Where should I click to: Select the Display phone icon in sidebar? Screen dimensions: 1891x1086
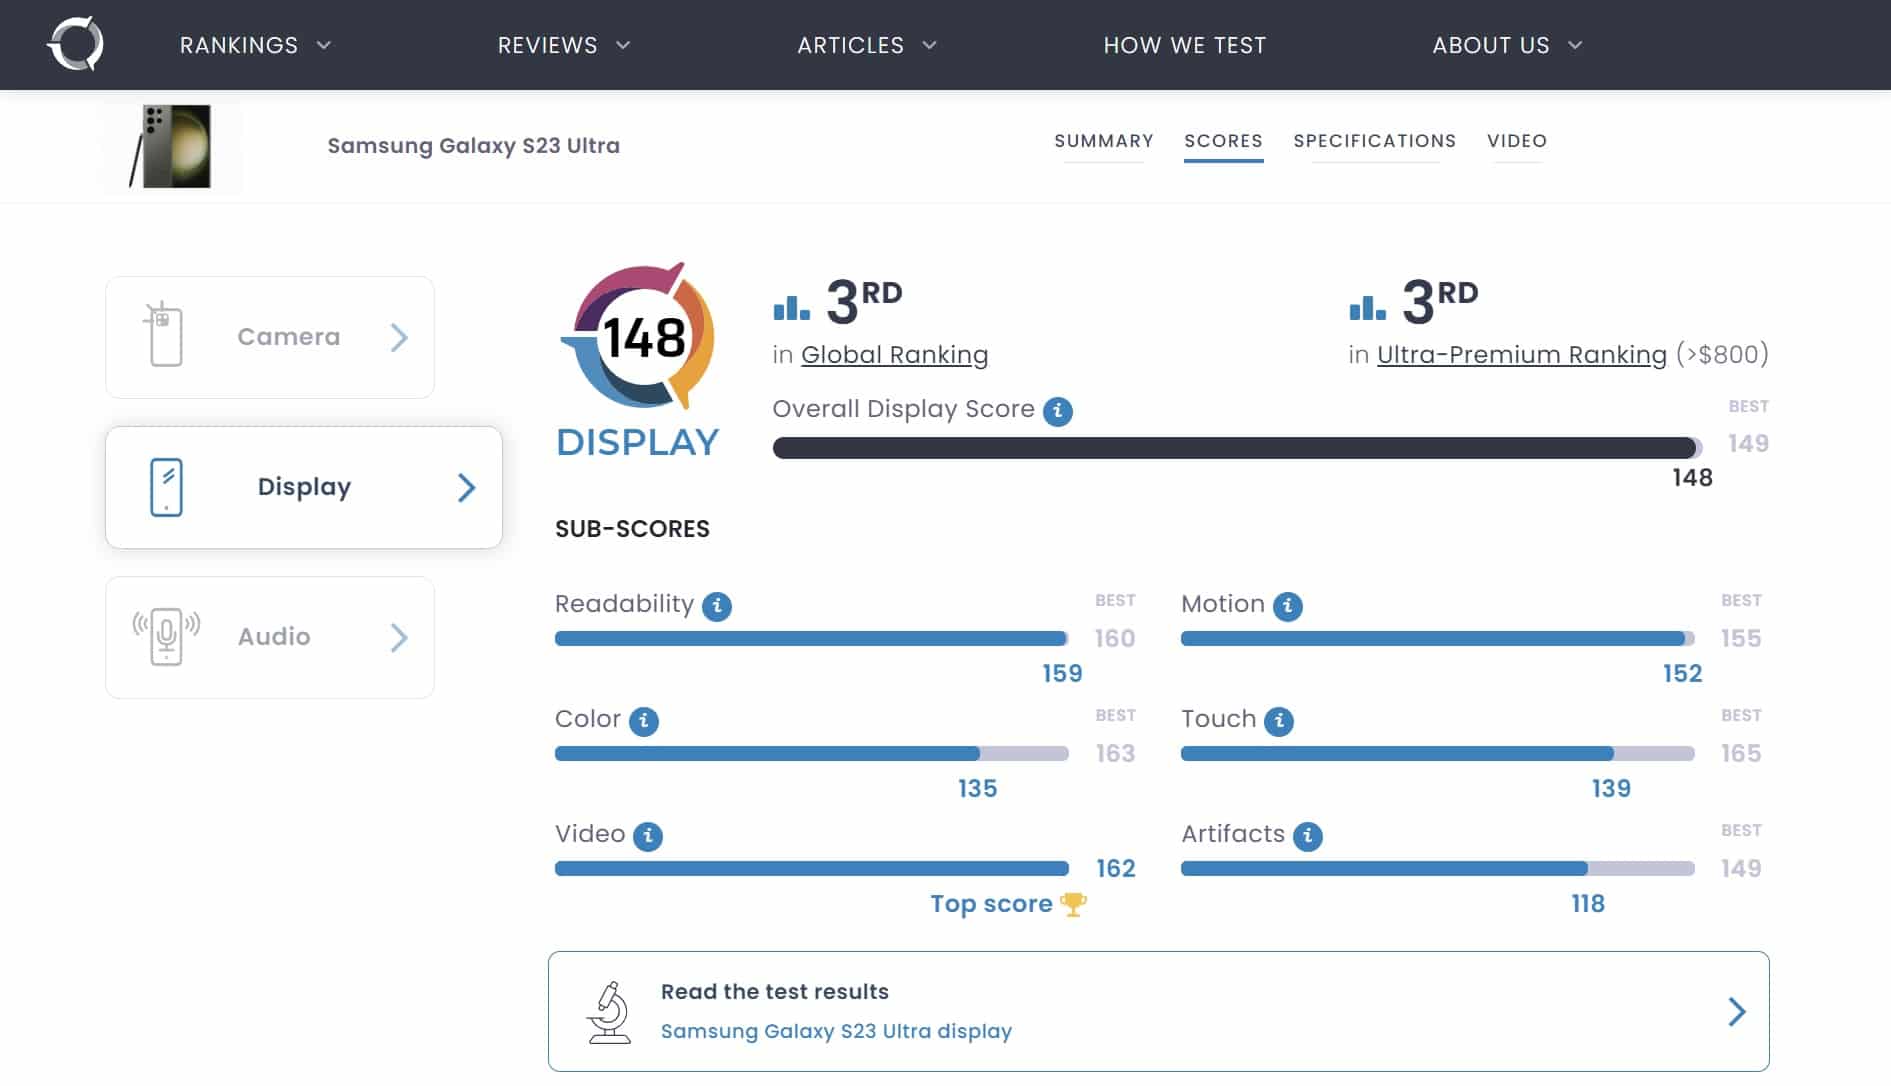click(166, 487)
